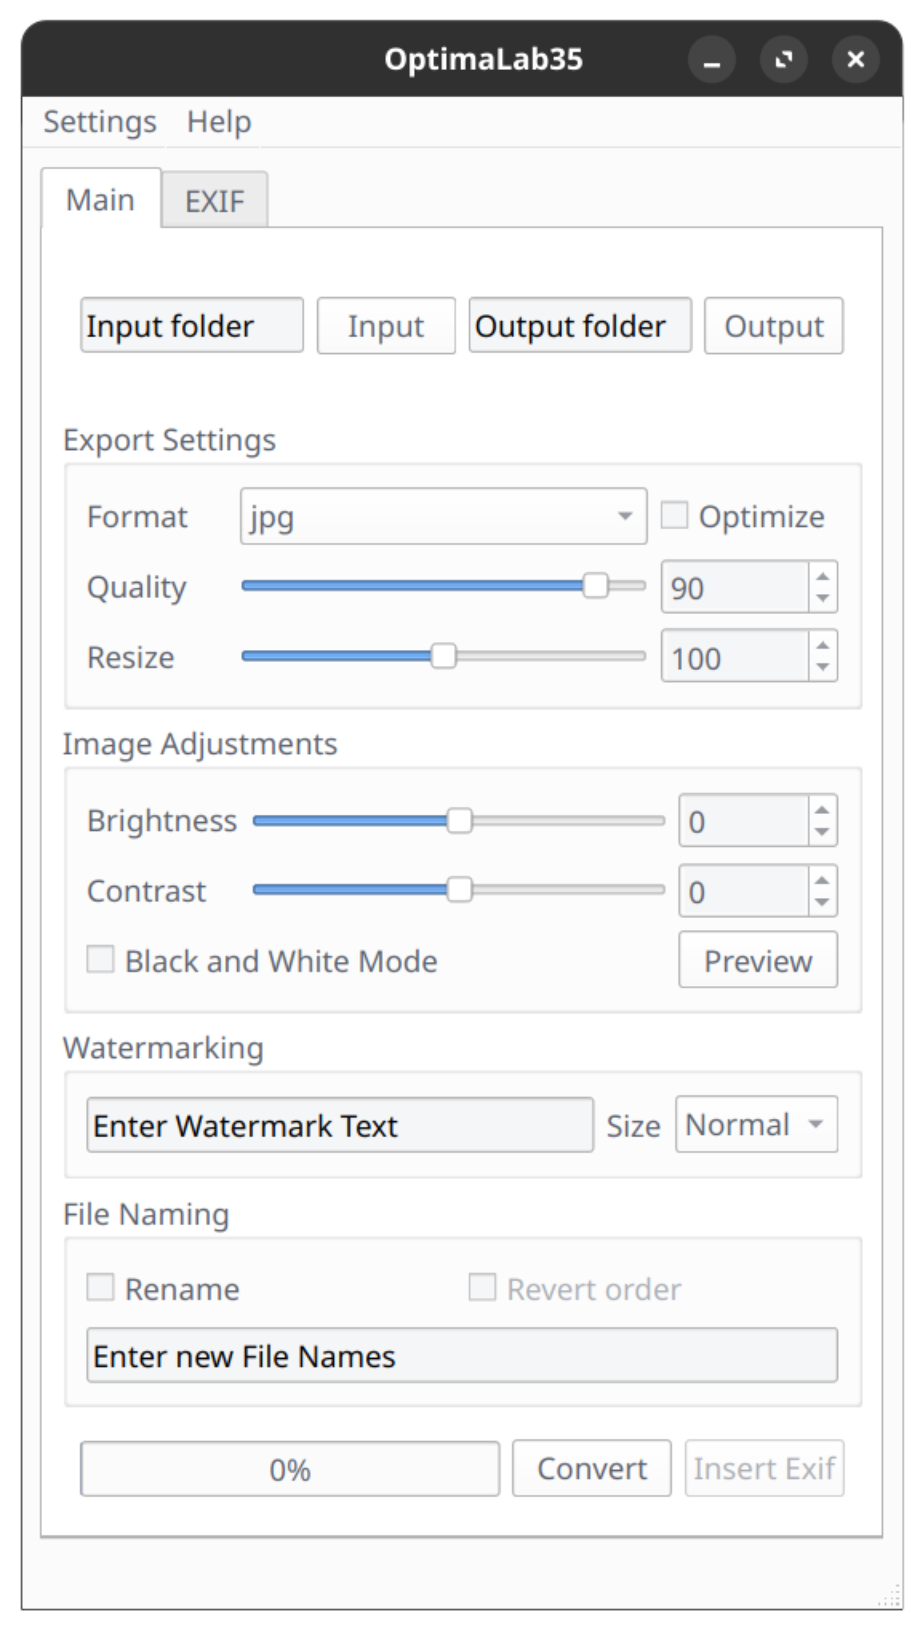This screenshot has width=924, height=1632.
Task: Open the Help menu
Action: [219, 122]
